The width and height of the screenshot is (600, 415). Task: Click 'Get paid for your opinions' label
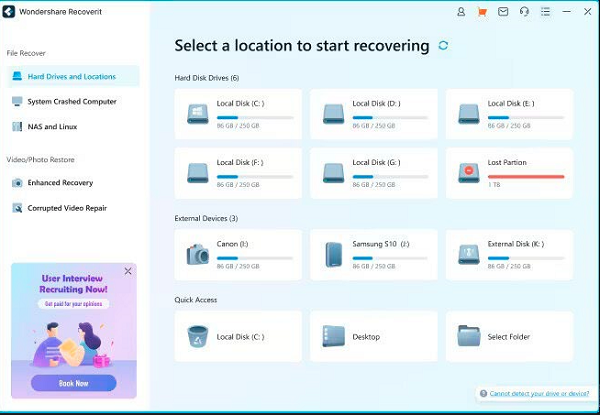(73, 304)
